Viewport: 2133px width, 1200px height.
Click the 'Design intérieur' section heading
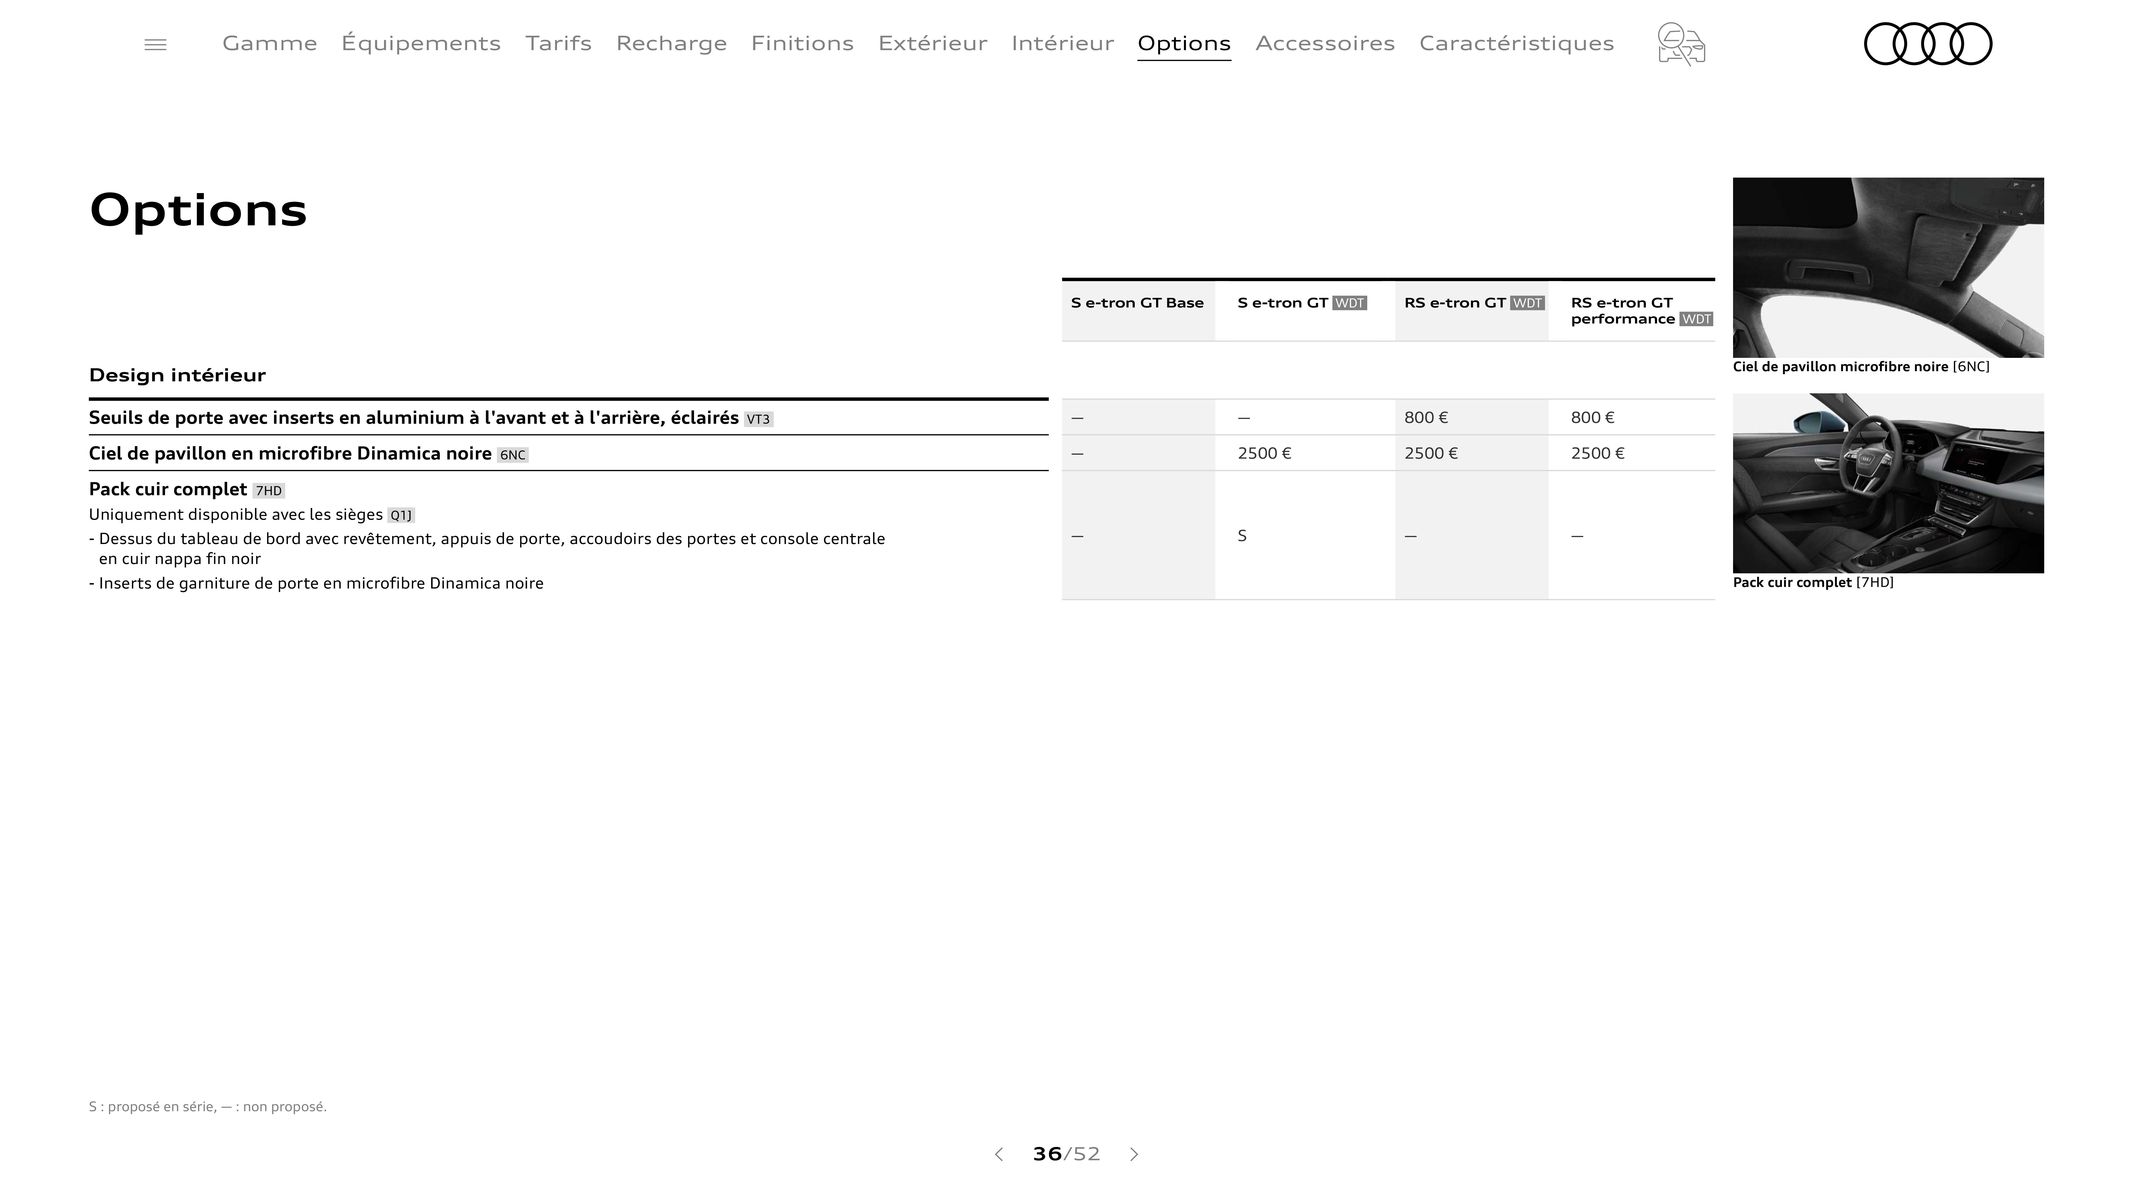177,375
